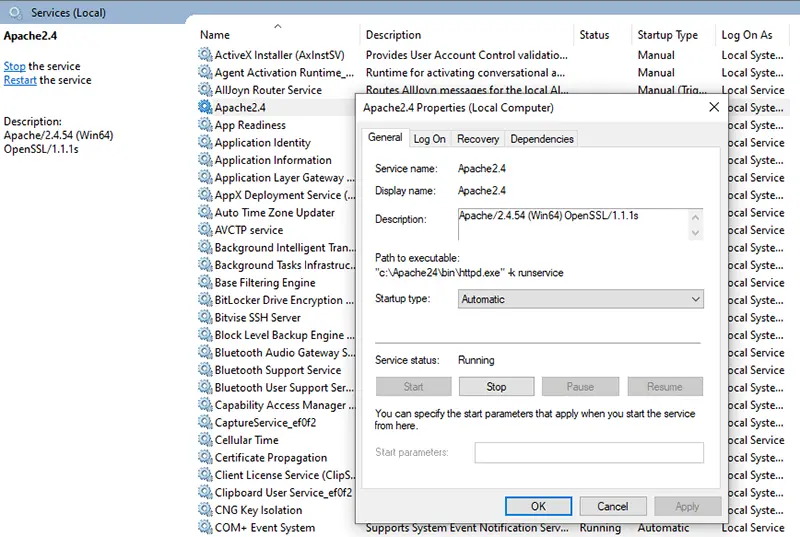Screen dimensions: 800x537
Task: Open the Startup type dropdown
Action: point(581,299)
